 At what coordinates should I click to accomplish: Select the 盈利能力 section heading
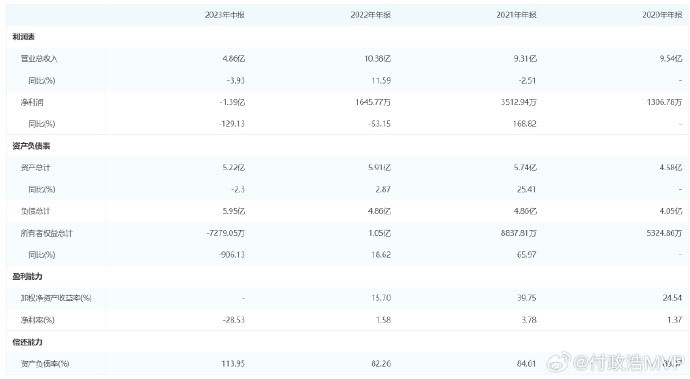(x=27, y=276)
